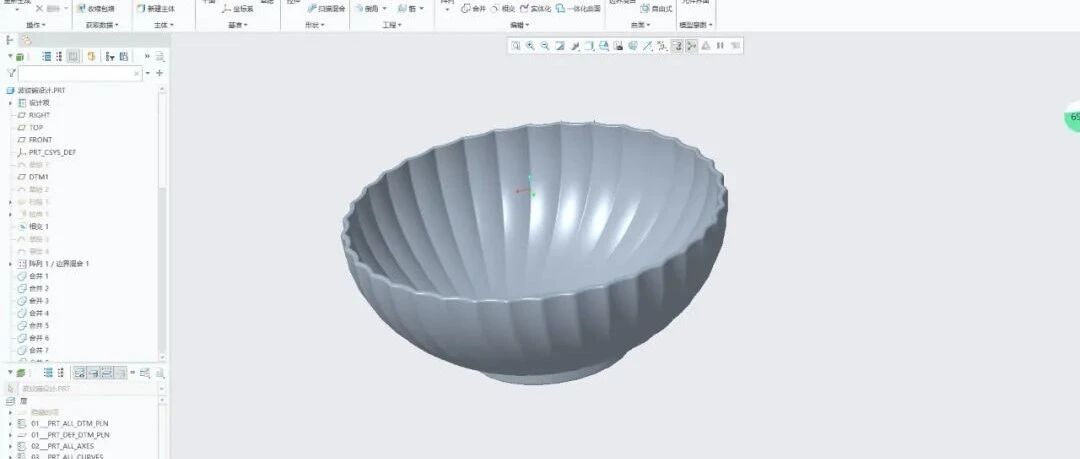Click the 扫描混合 swept blend tool

pos(325,9)
